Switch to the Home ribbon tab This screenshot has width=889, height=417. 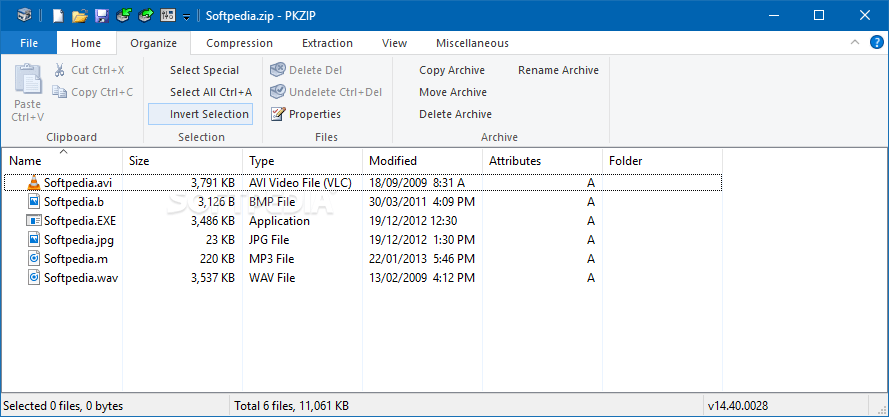[x=86, y=43]
